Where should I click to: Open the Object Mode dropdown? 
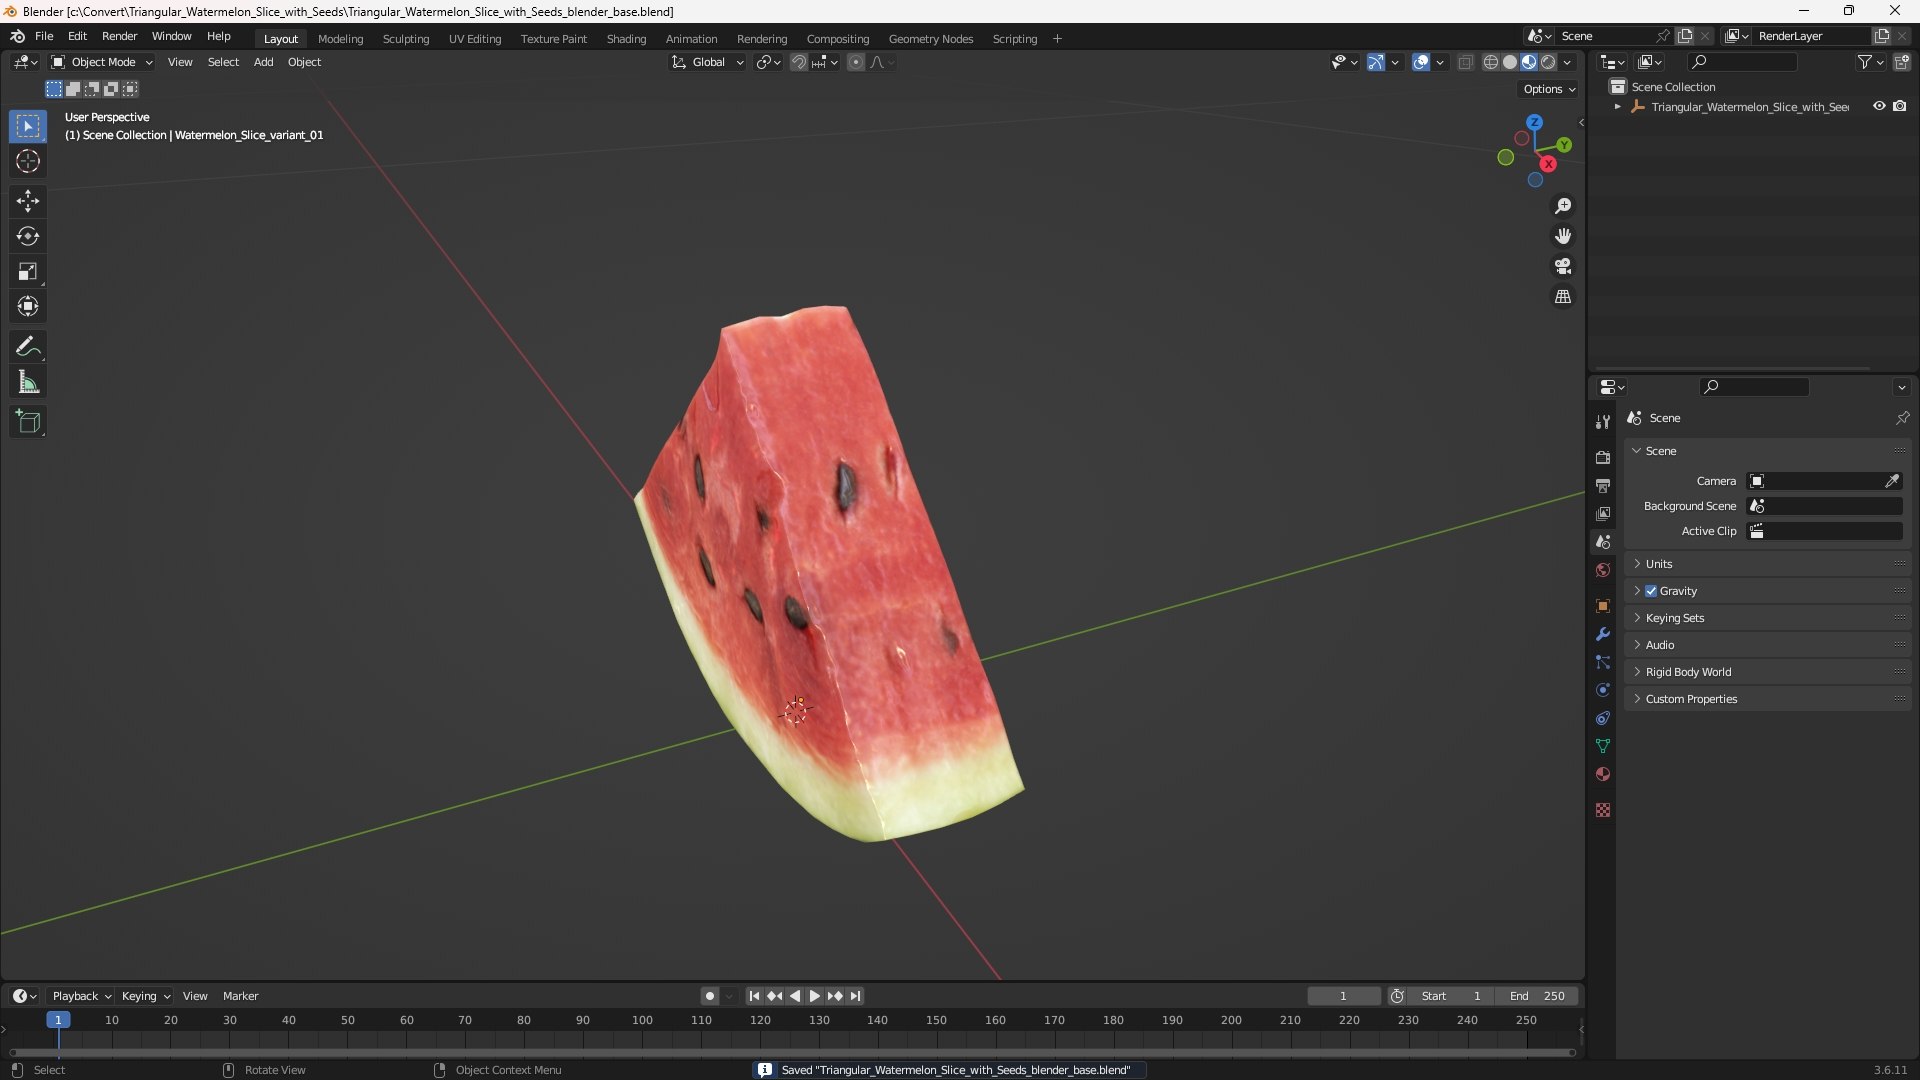[x=102, y=62]
